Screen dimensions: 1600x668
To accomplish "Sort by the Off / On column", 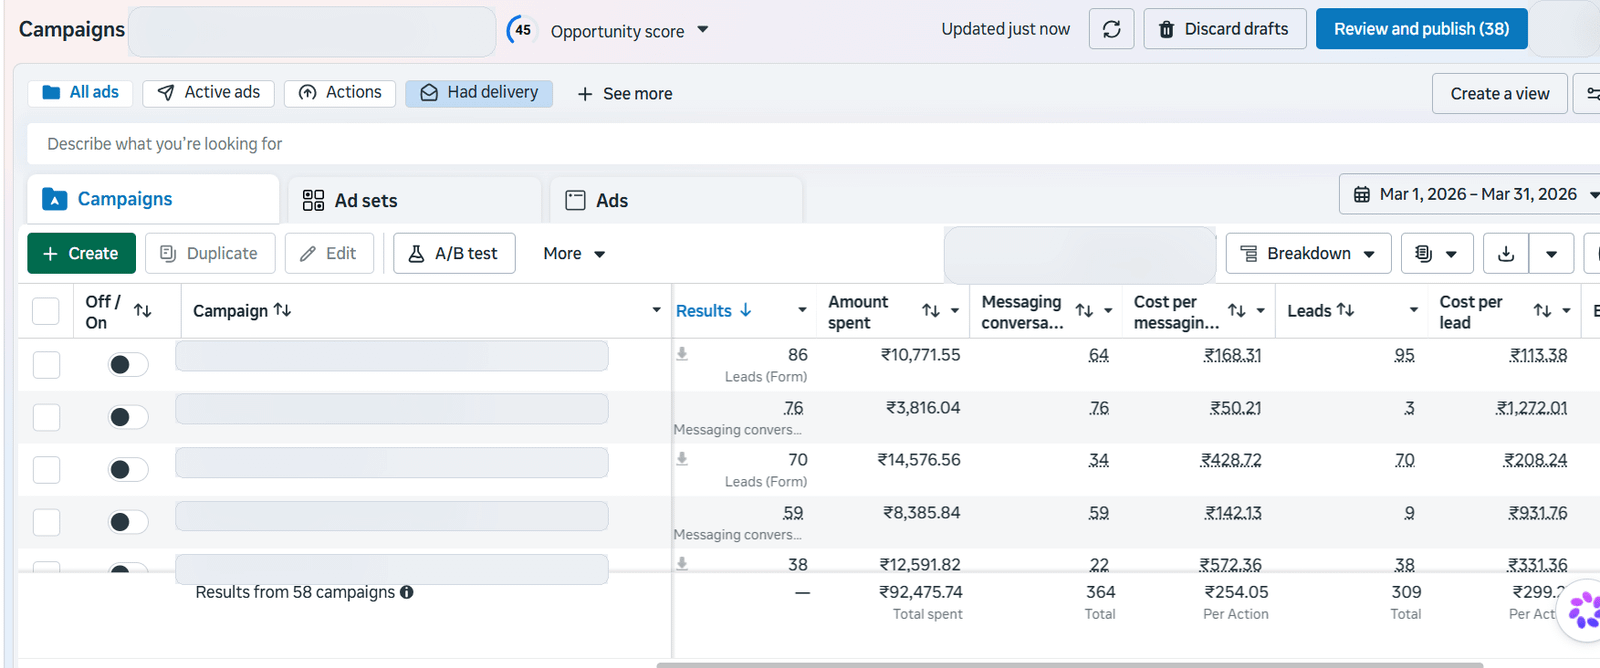I will (143, 311).
